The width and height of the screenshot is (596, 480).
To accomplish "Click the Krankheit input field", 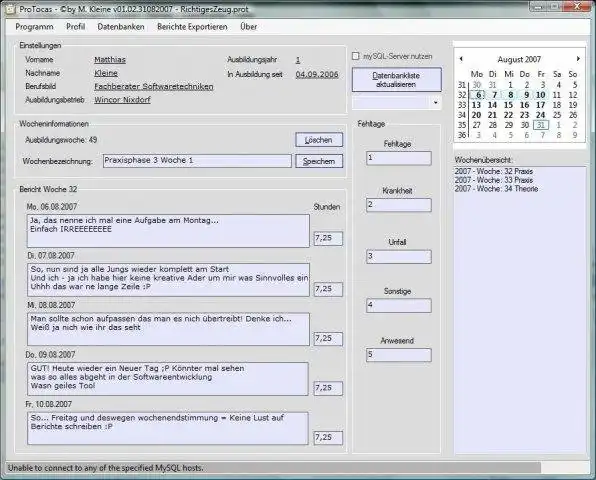I will [x=399, y=205].
